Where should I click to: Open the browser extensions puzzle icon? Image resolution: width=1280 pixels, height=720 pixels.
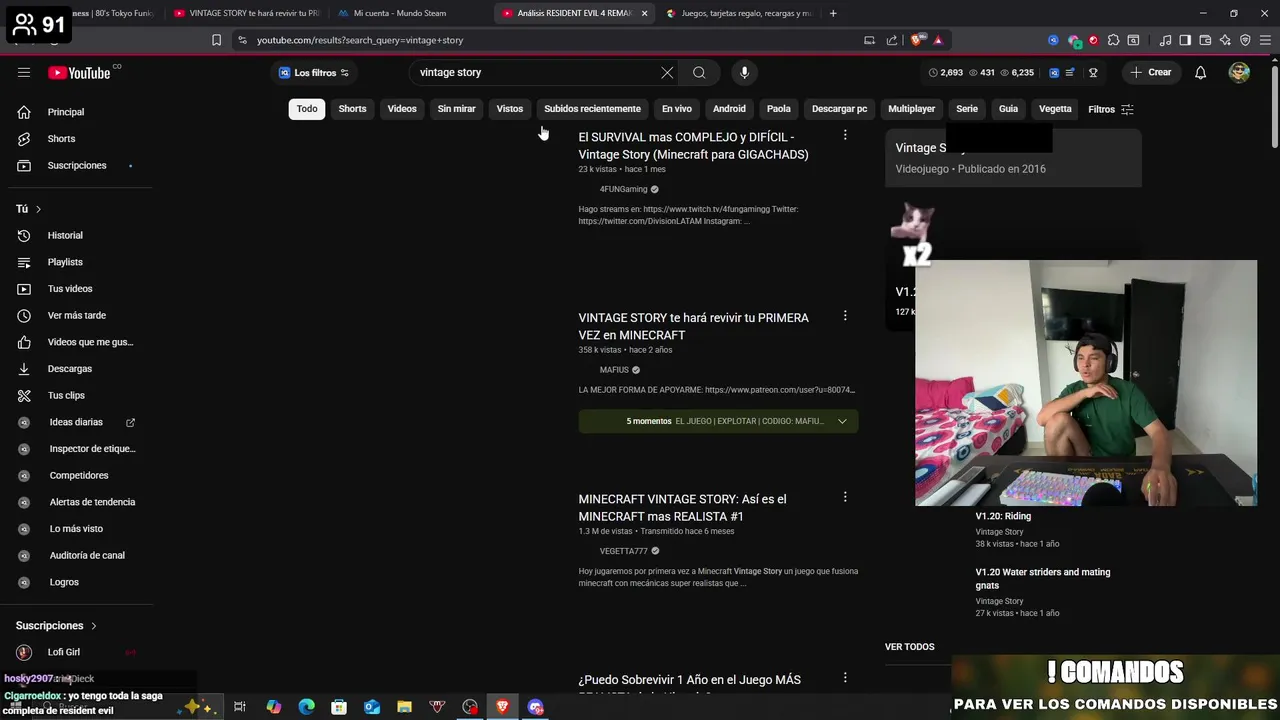tap(1113, 40)
